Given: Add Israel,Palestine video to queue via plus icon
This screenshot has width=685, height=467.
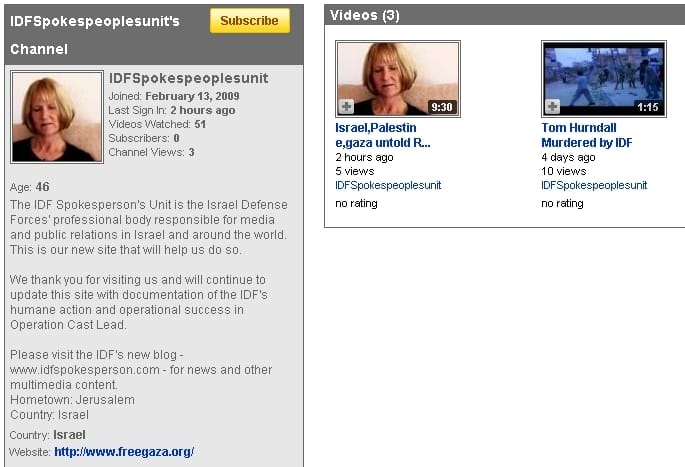Looking at the screenshot, I should pyautogui.click(x=346, y=106).
